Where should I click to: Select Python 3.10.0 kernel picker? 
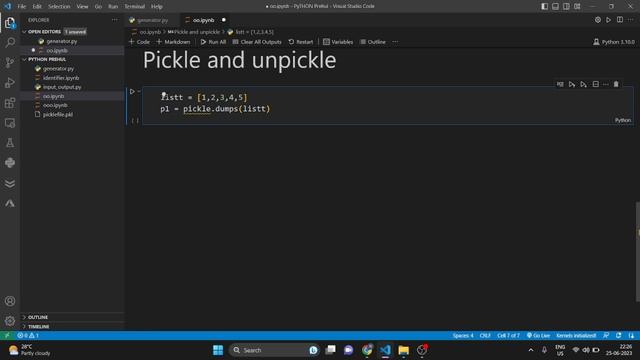(614, 42)
